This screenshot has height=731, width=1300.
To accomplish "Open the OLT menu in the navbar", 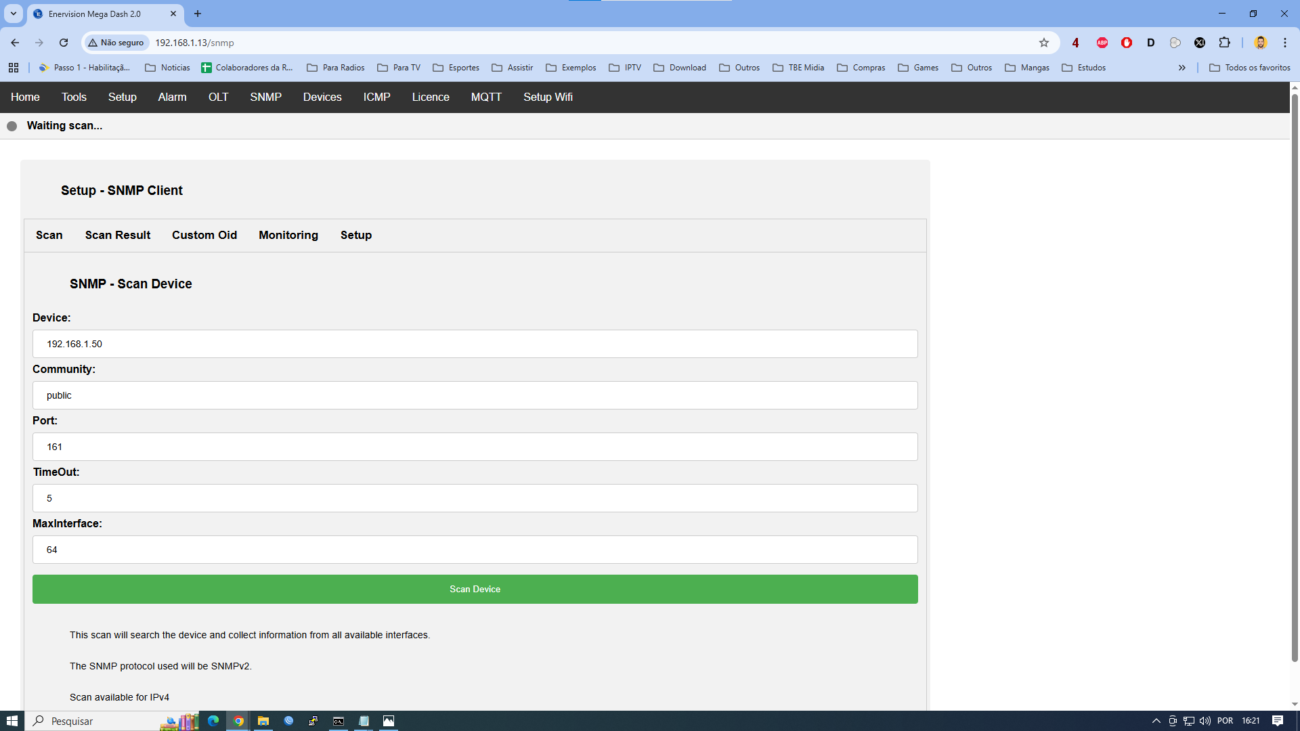I will tap(218, 97).
